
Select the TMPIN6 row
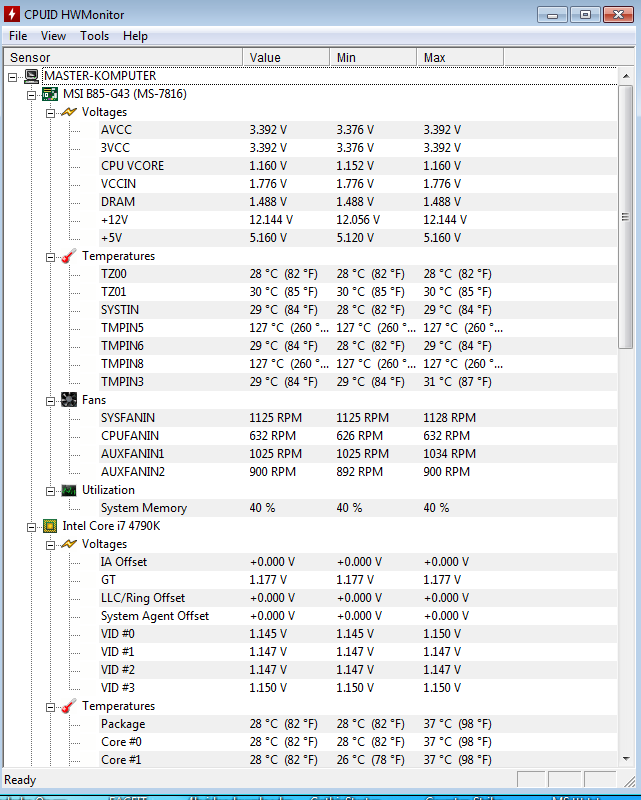[358, 346]
